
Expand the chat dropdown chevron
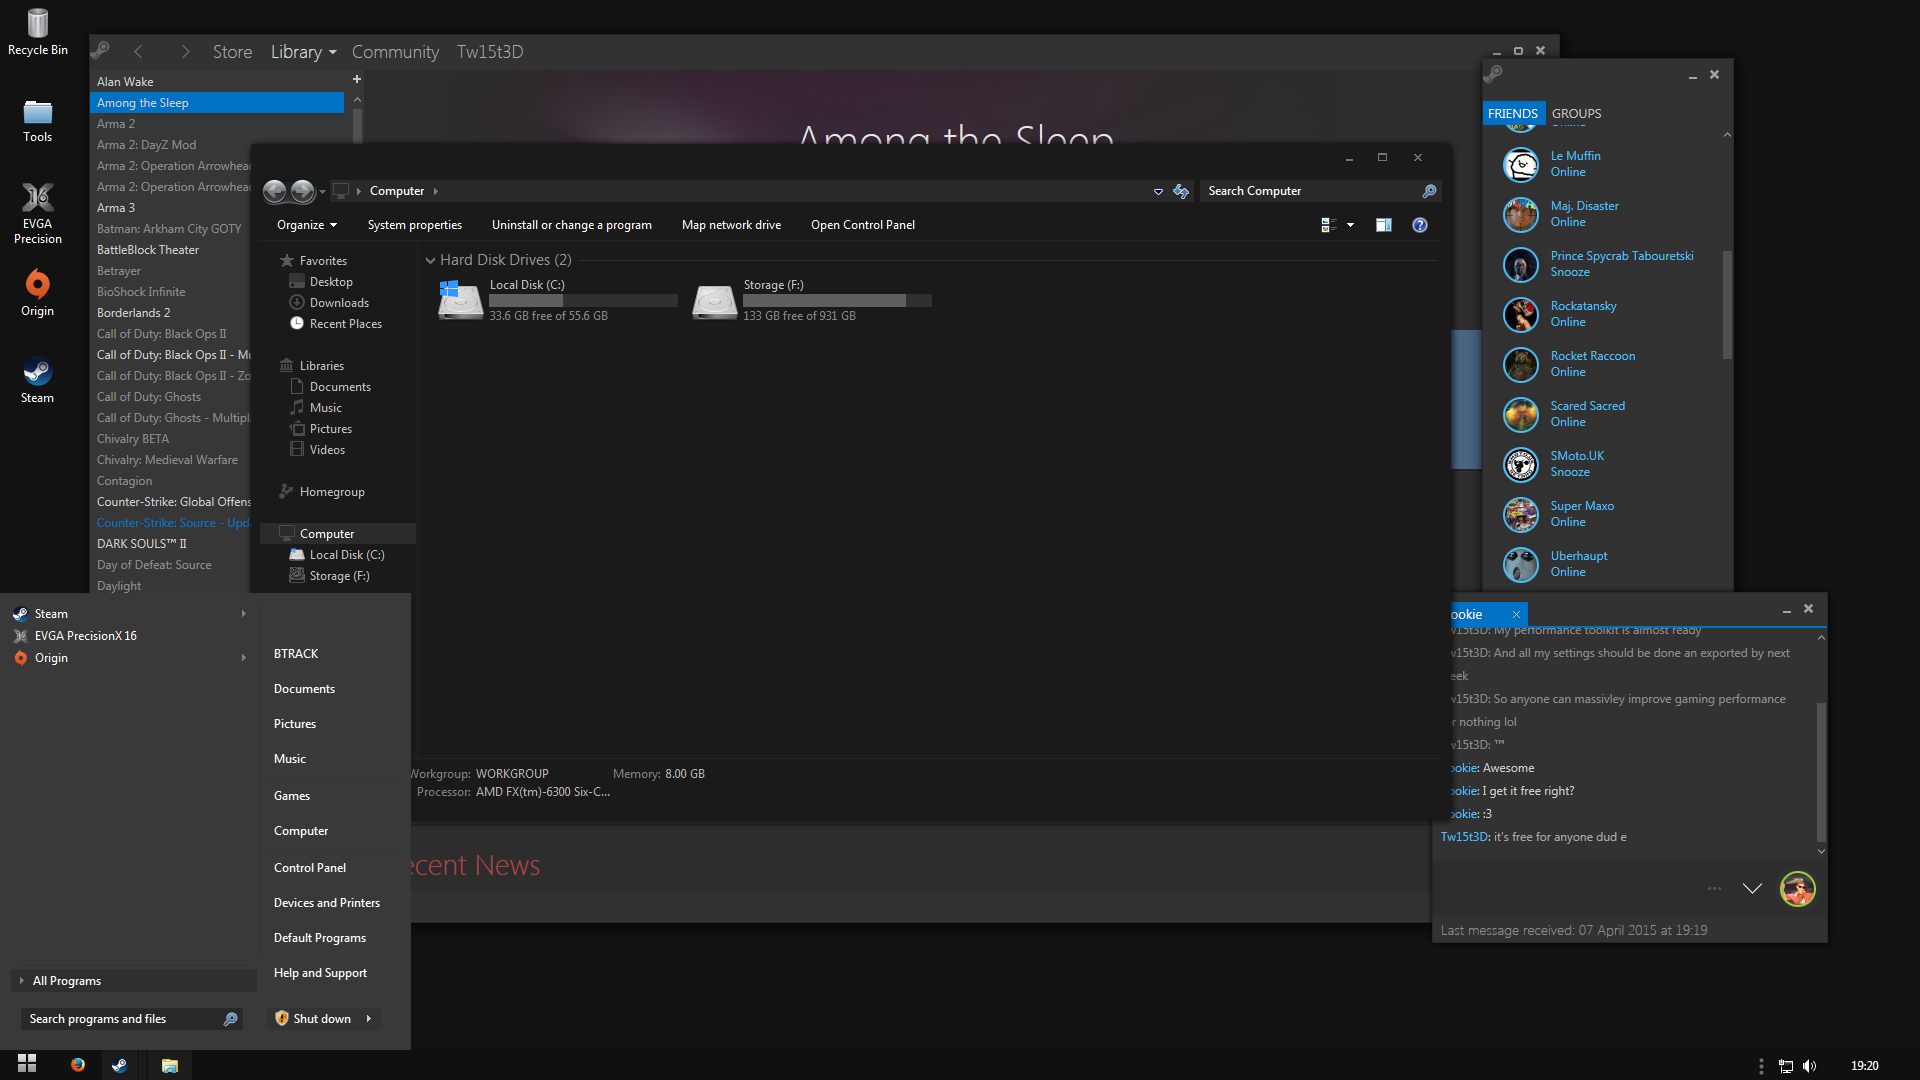tap(1752, 888)
